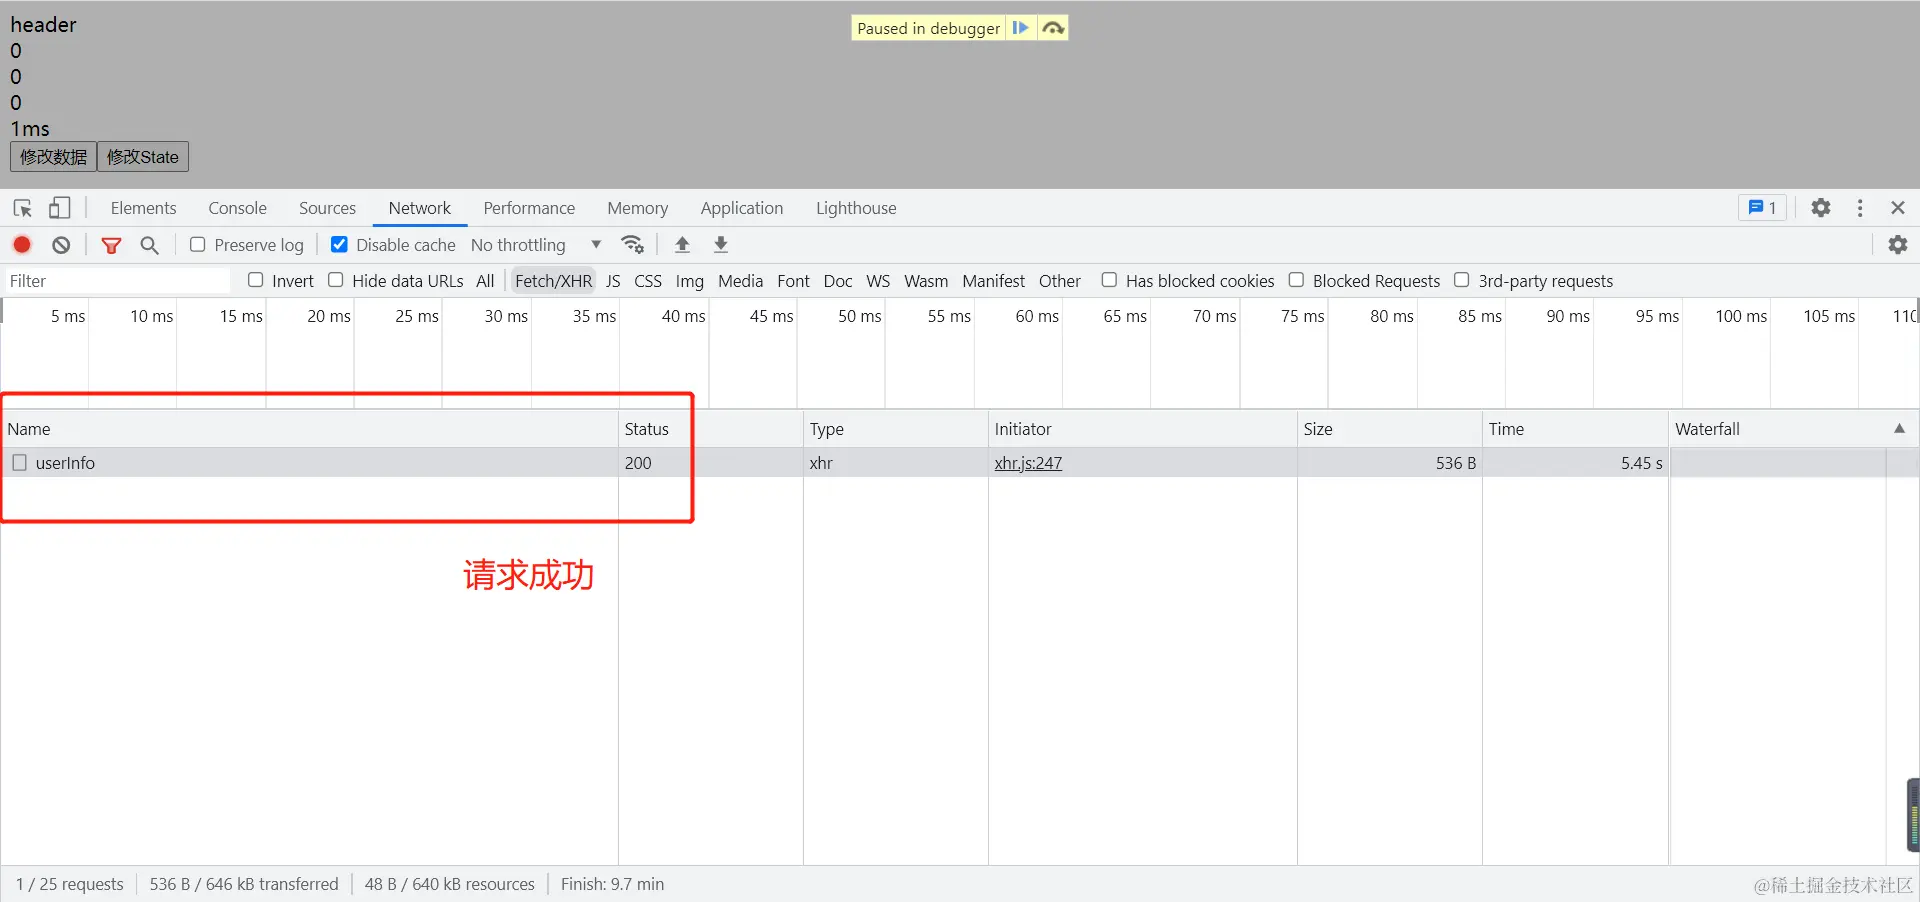Enable Preserve log checkbox
This screenshot has width=1920, height=902.
point(198,245)
